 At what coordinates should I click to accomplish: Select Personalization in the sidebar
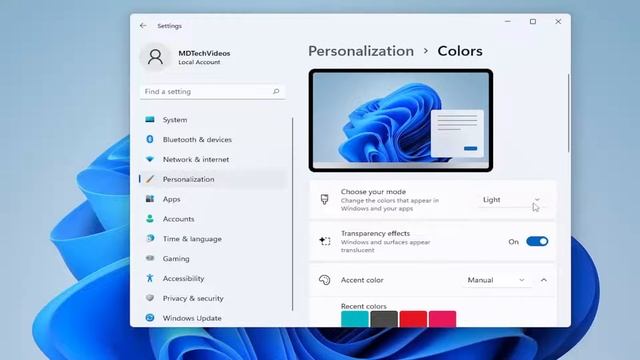(x=212, y=179)
